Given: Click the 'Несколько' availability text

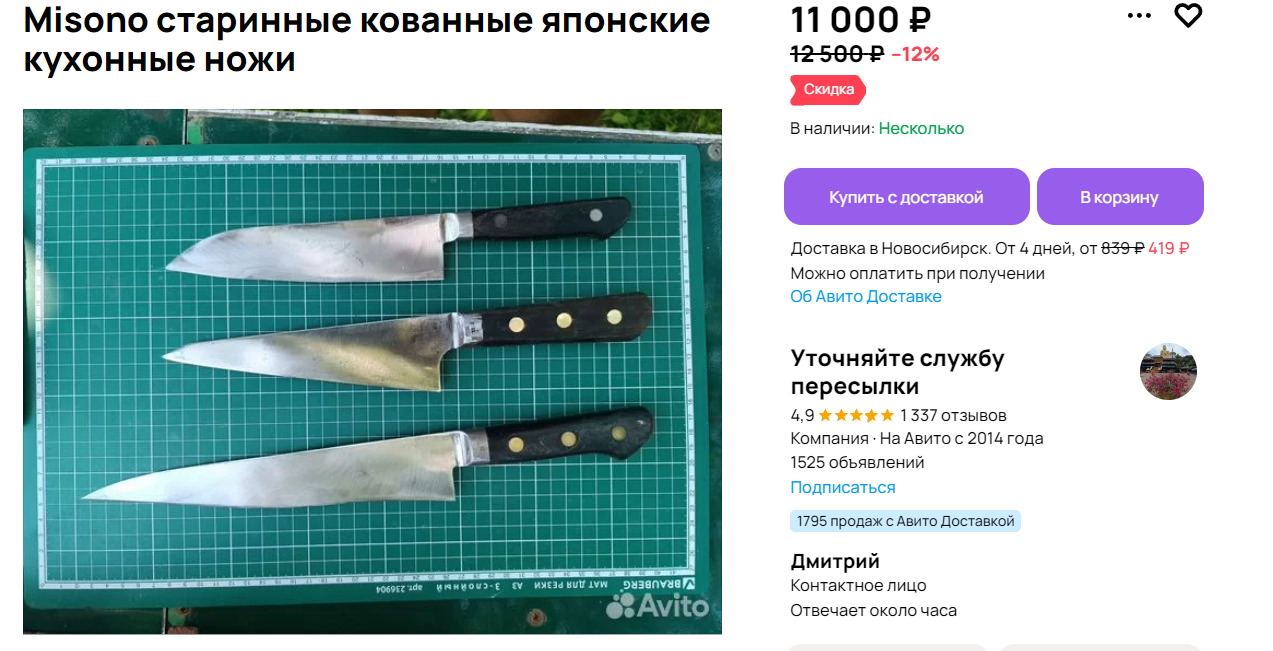Looking at the screenshot, I should (x=921, y=129).
